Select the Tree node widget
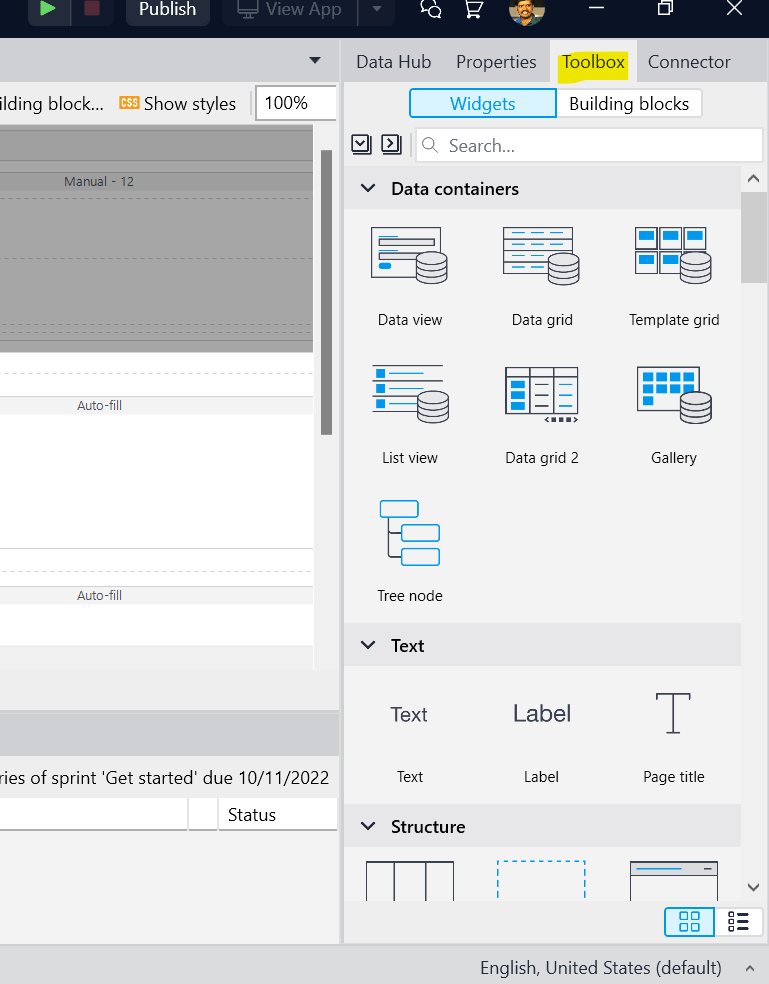The image size is (769, 984). click(x=409, y=532)
